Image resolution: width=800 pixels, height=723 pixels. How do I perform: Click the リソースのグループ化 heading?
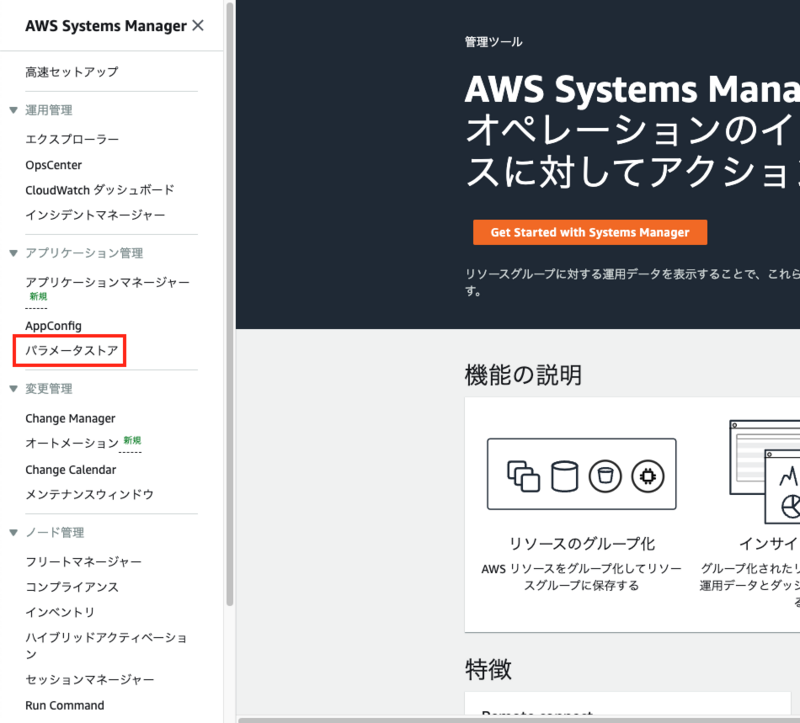pos(582,544)
